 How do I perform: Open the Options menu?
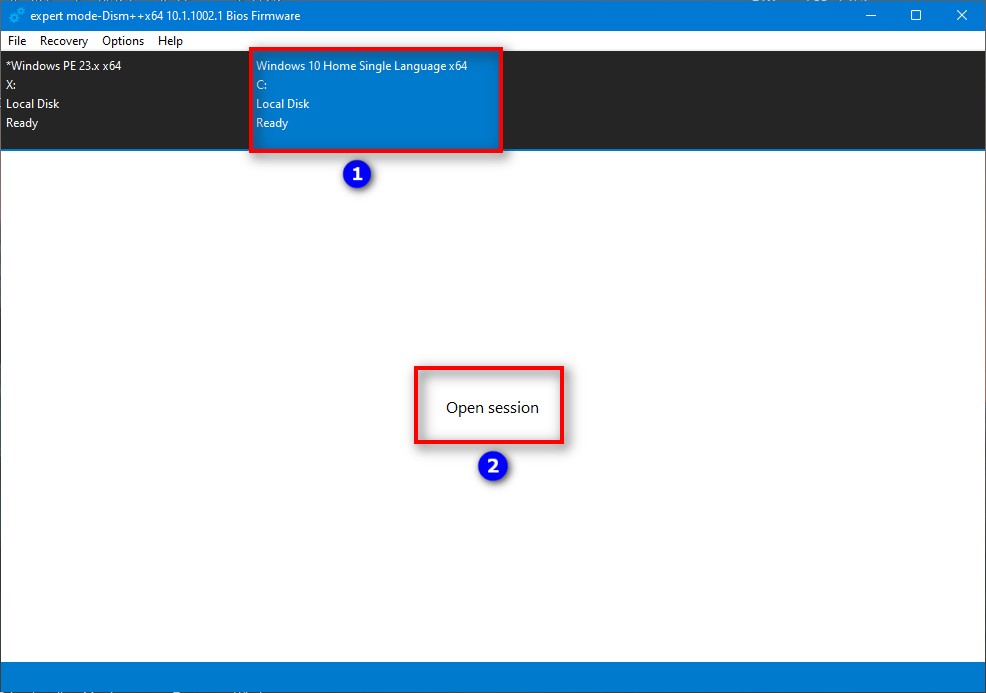click(123, 41)
